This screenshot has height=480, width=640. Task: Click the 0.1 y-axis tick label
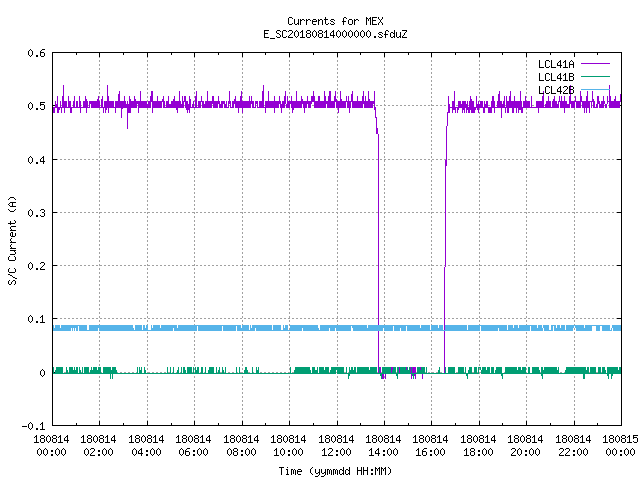point(36,319)
